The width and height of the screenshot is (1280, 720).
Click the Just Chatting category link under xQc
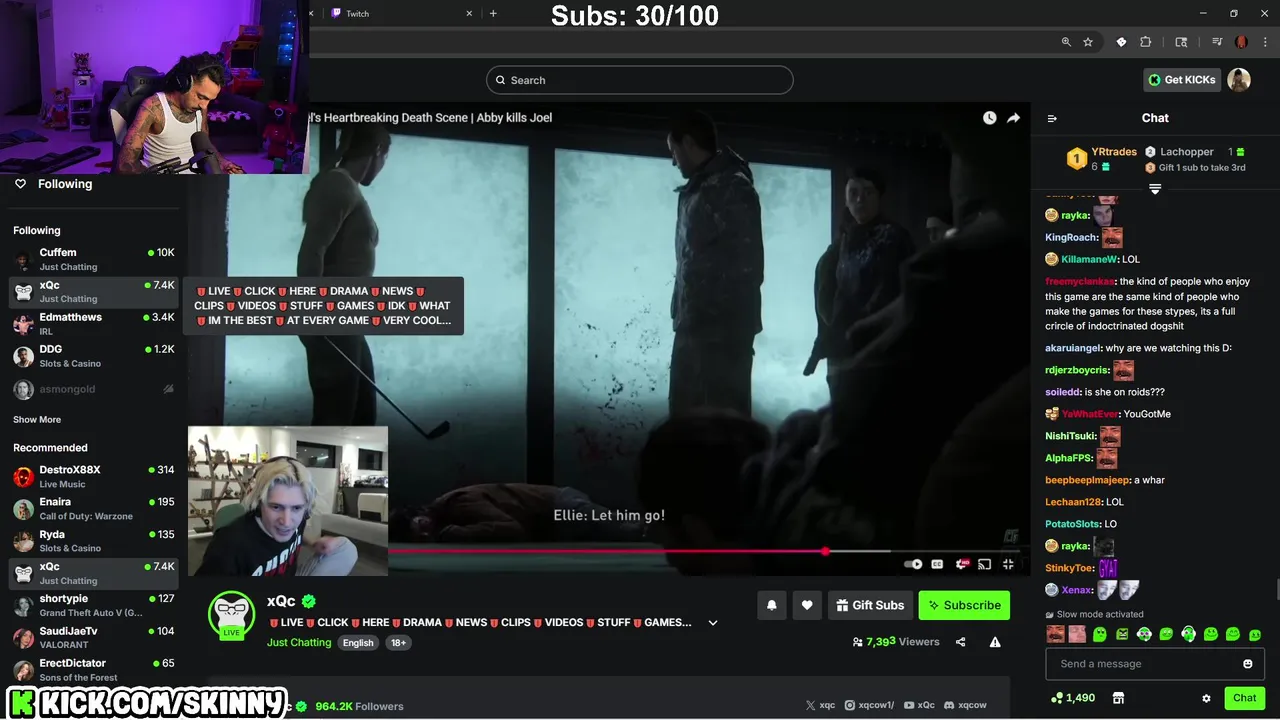(299, 642)
